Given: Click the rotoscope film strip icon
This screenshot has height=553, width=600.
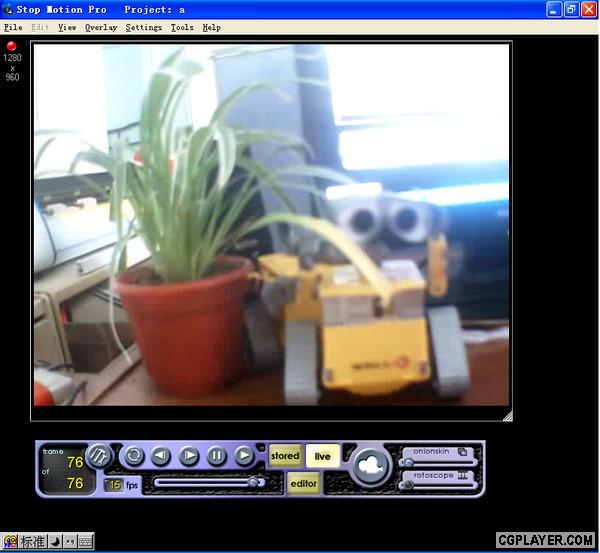Looking at the screenshot, I should point(463,475).
